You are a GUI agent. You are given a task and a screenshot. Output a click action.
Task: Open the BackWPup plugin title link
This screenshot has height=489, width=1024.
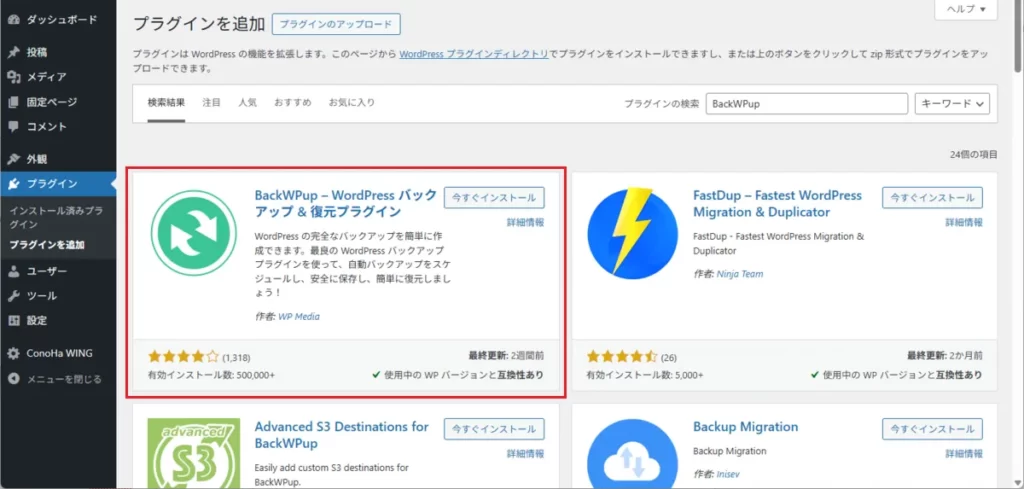(345, 204)
